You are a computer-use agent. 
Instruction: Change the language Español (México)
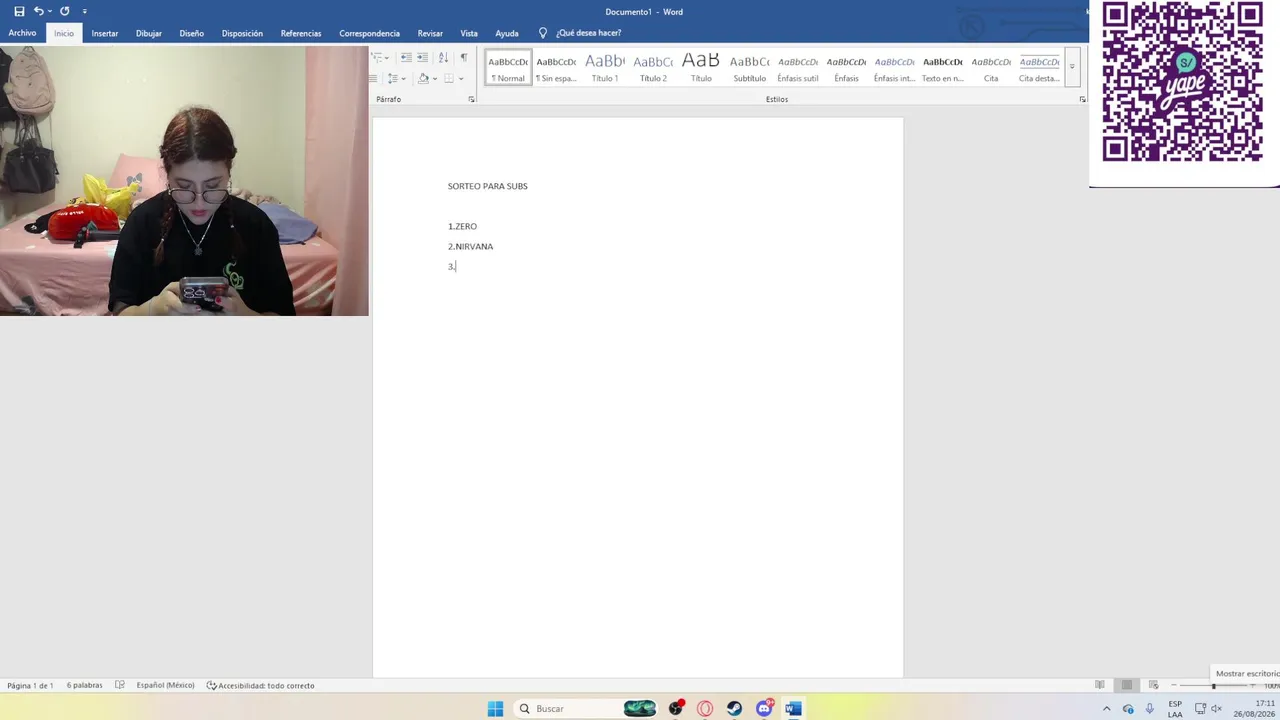click(x=165, y=685)
